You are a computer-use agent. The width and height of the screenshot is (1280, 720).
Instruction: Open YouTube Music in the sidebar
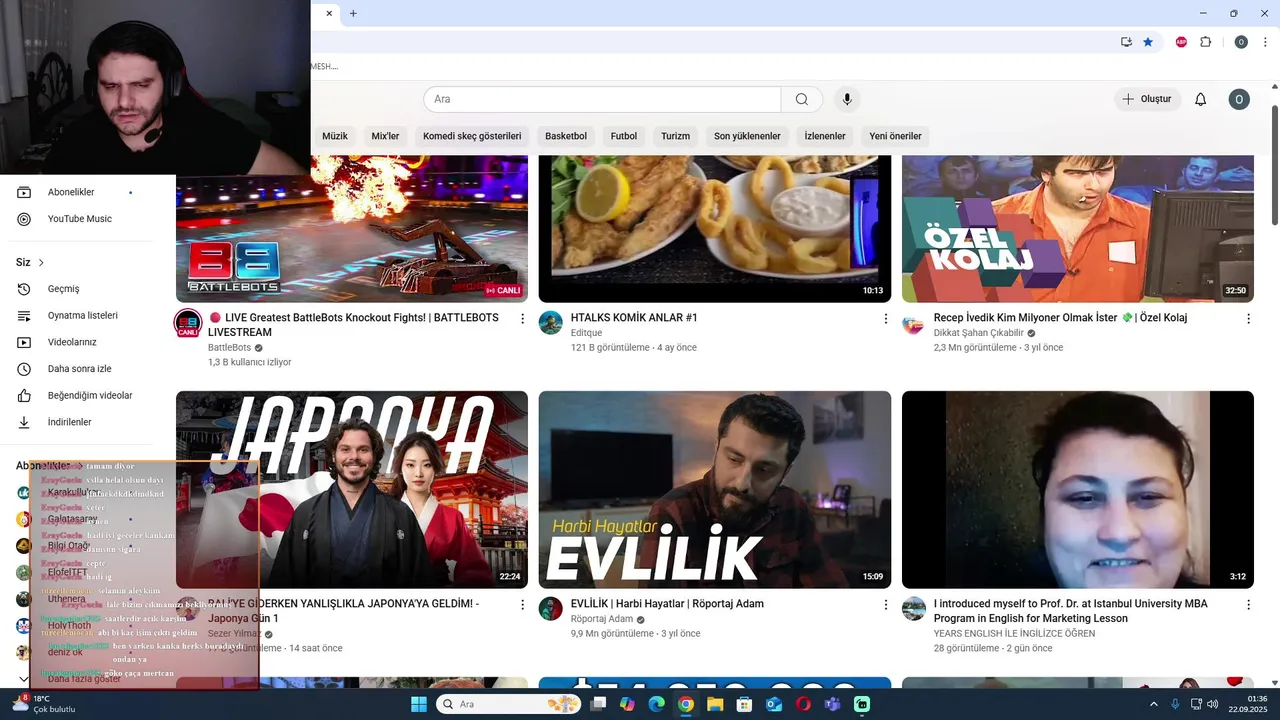tap(80, 219)
